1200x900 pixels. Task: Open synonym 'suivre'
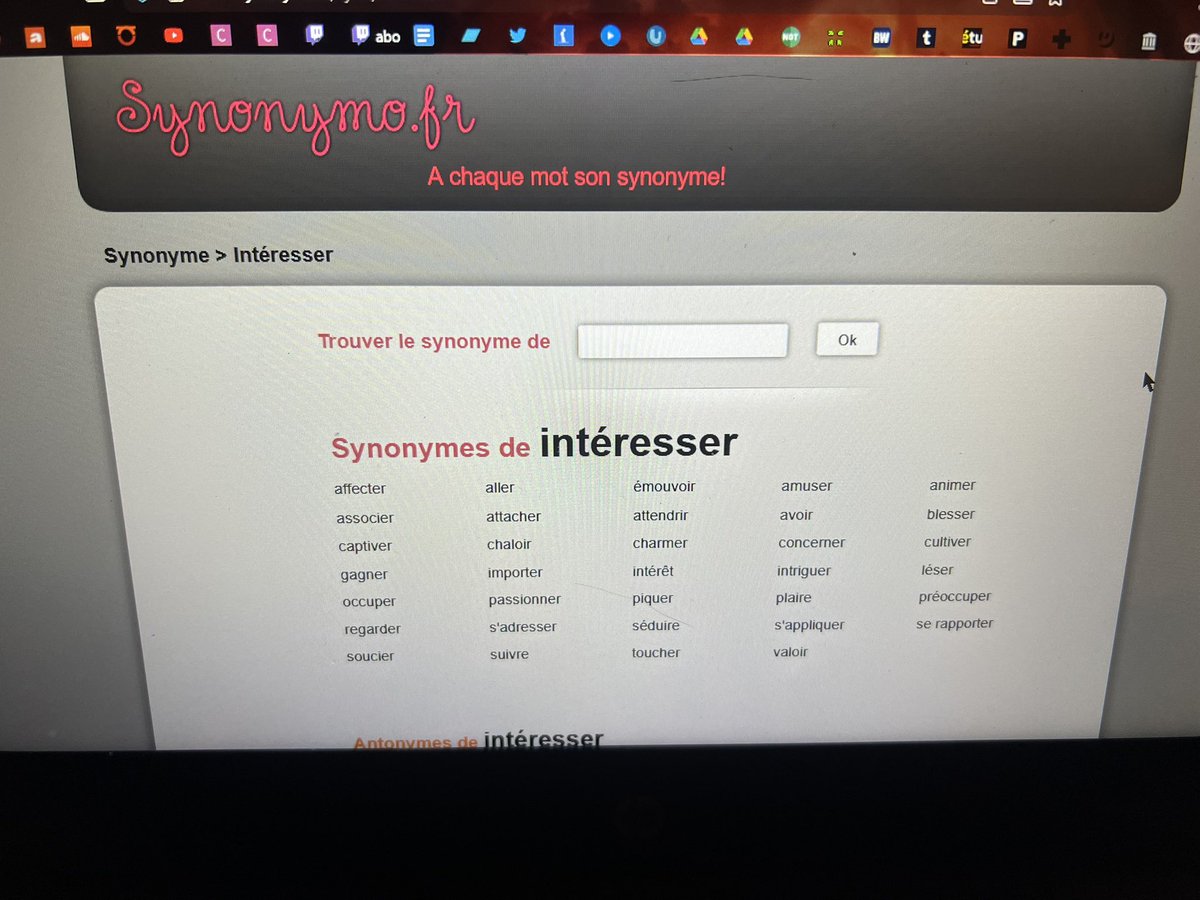(509, 655)
